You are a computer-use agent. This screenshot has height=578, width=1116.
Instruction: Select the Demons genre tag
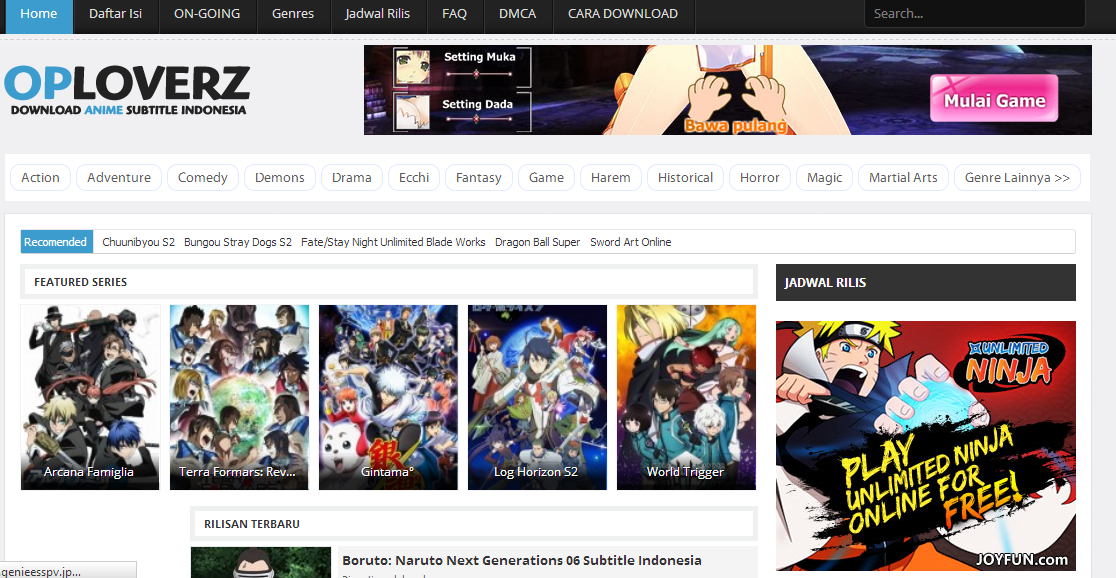[x=280, y=178]
